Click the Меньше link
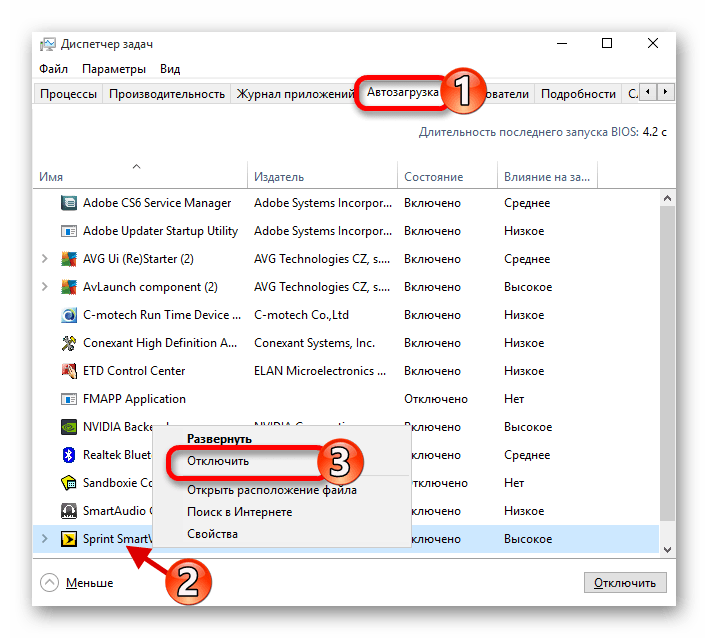This screenshot has height=638, width=708. (89, 583)
